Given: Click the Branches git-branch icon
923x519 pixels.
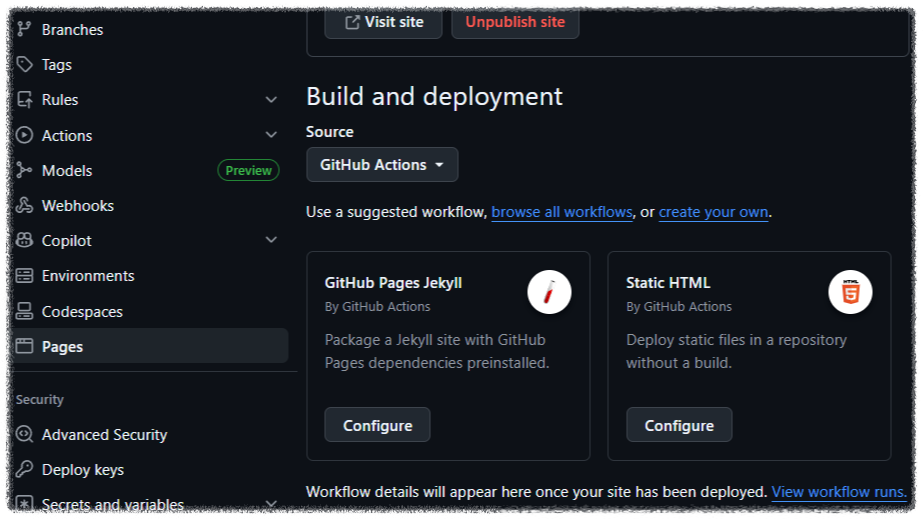Looking at the screenshot, I should pyautogui.click(x=24, y=29).
